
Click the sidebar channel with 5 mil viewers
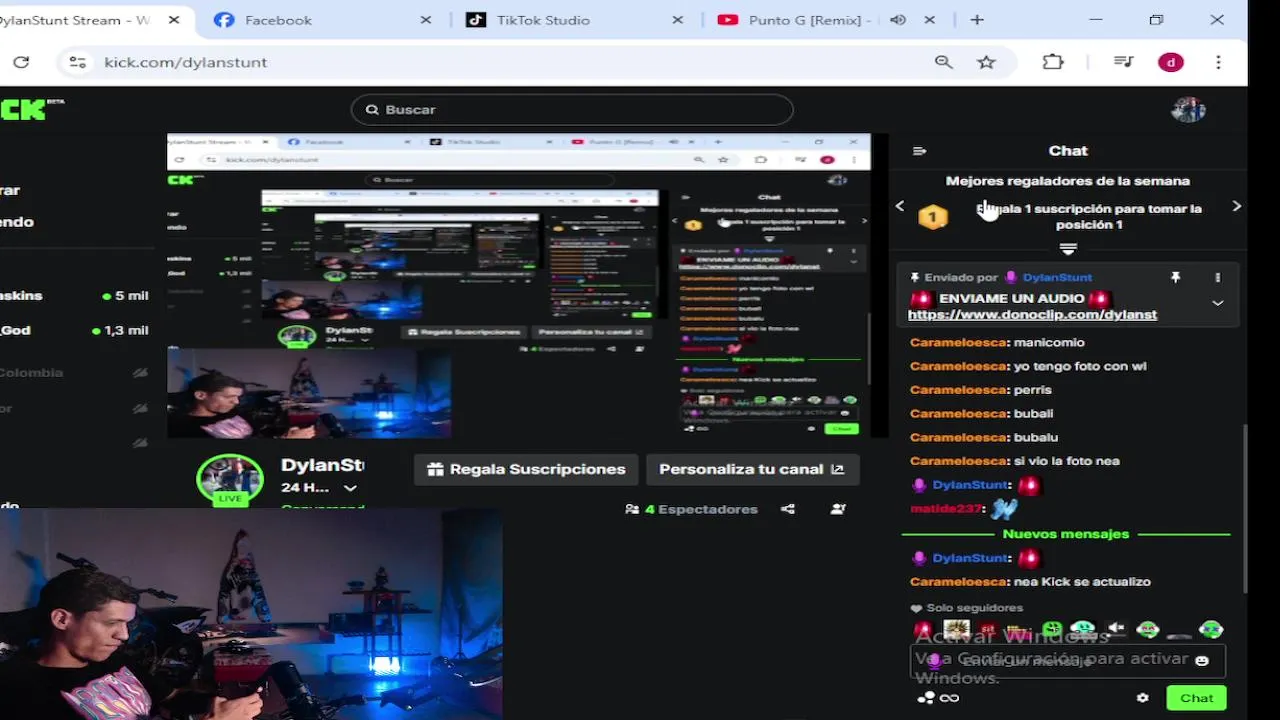75,296
